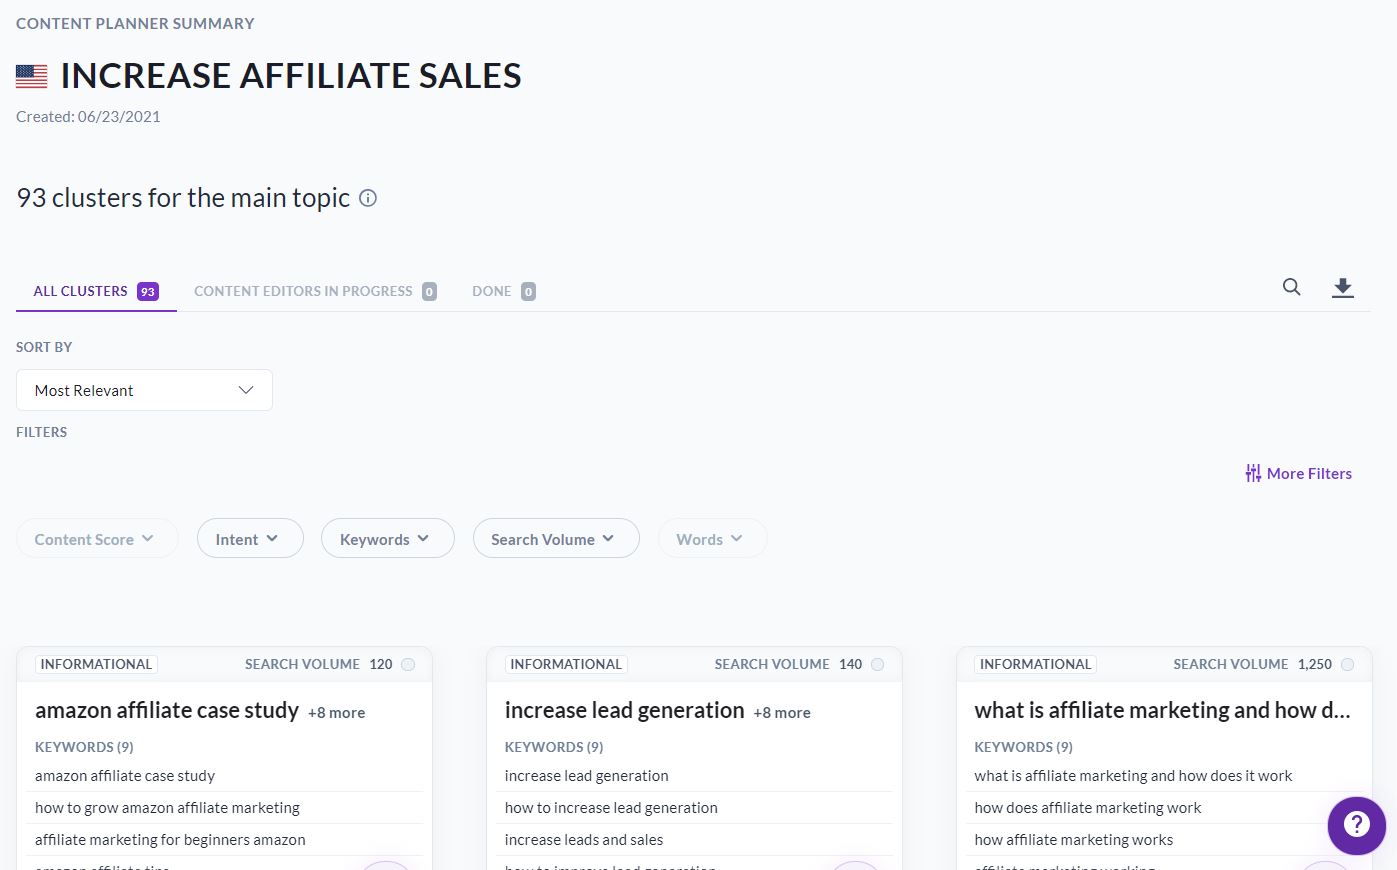Switch to Content Editors In Progress tab
The height and width of the screenshot is (870, 1397).
point(315,291)
